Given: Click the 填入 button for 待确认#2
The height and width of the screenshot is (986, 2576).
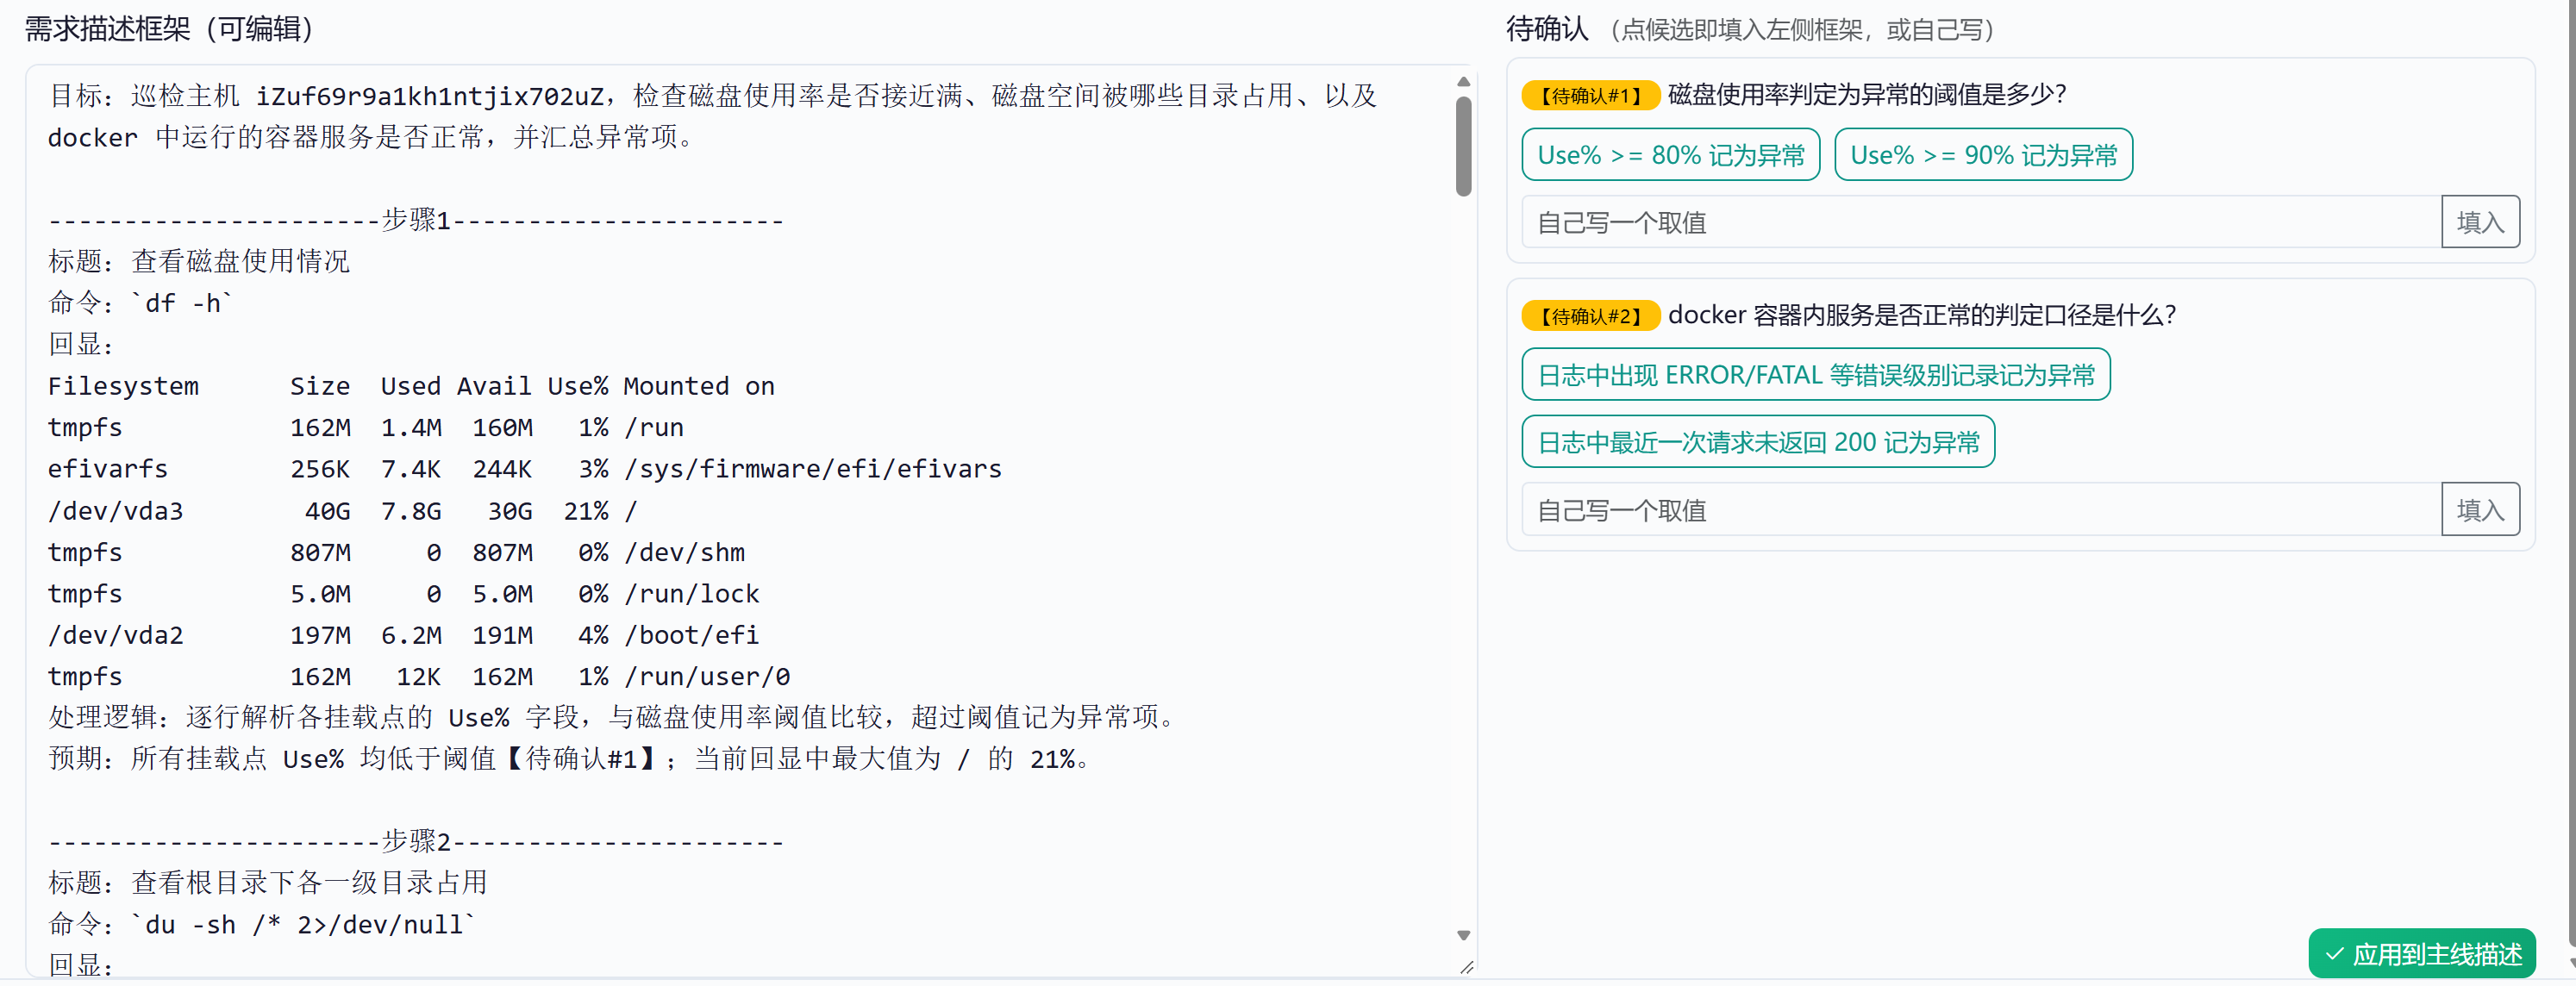Looking at the screenshot, I should (2480, 510).
